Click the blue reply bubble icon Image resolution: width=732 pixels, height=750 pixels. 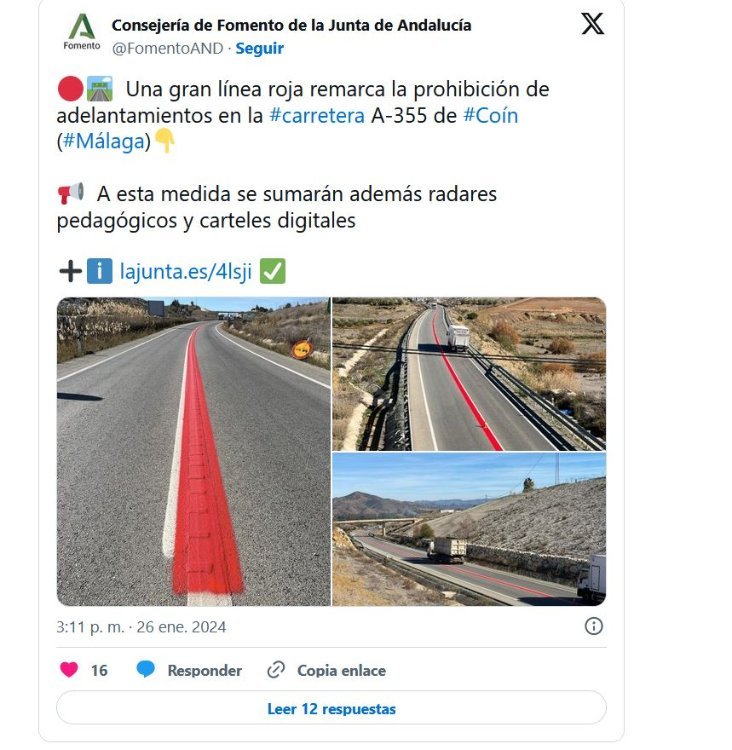point(145,670)
